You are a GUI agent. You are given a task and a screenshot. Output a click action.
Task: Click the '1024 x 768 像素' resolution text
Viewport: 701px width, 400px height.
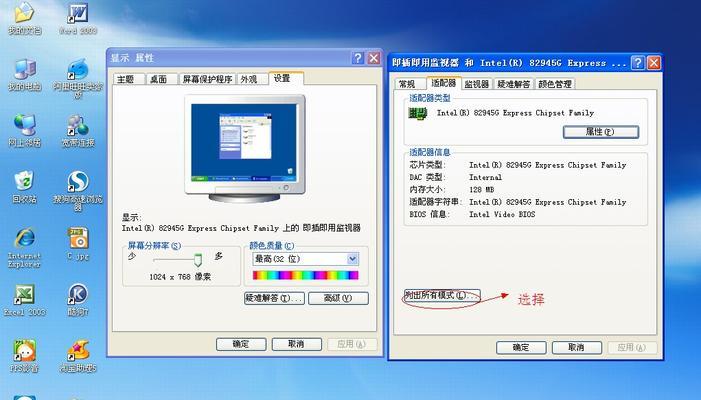click(180, 277)
